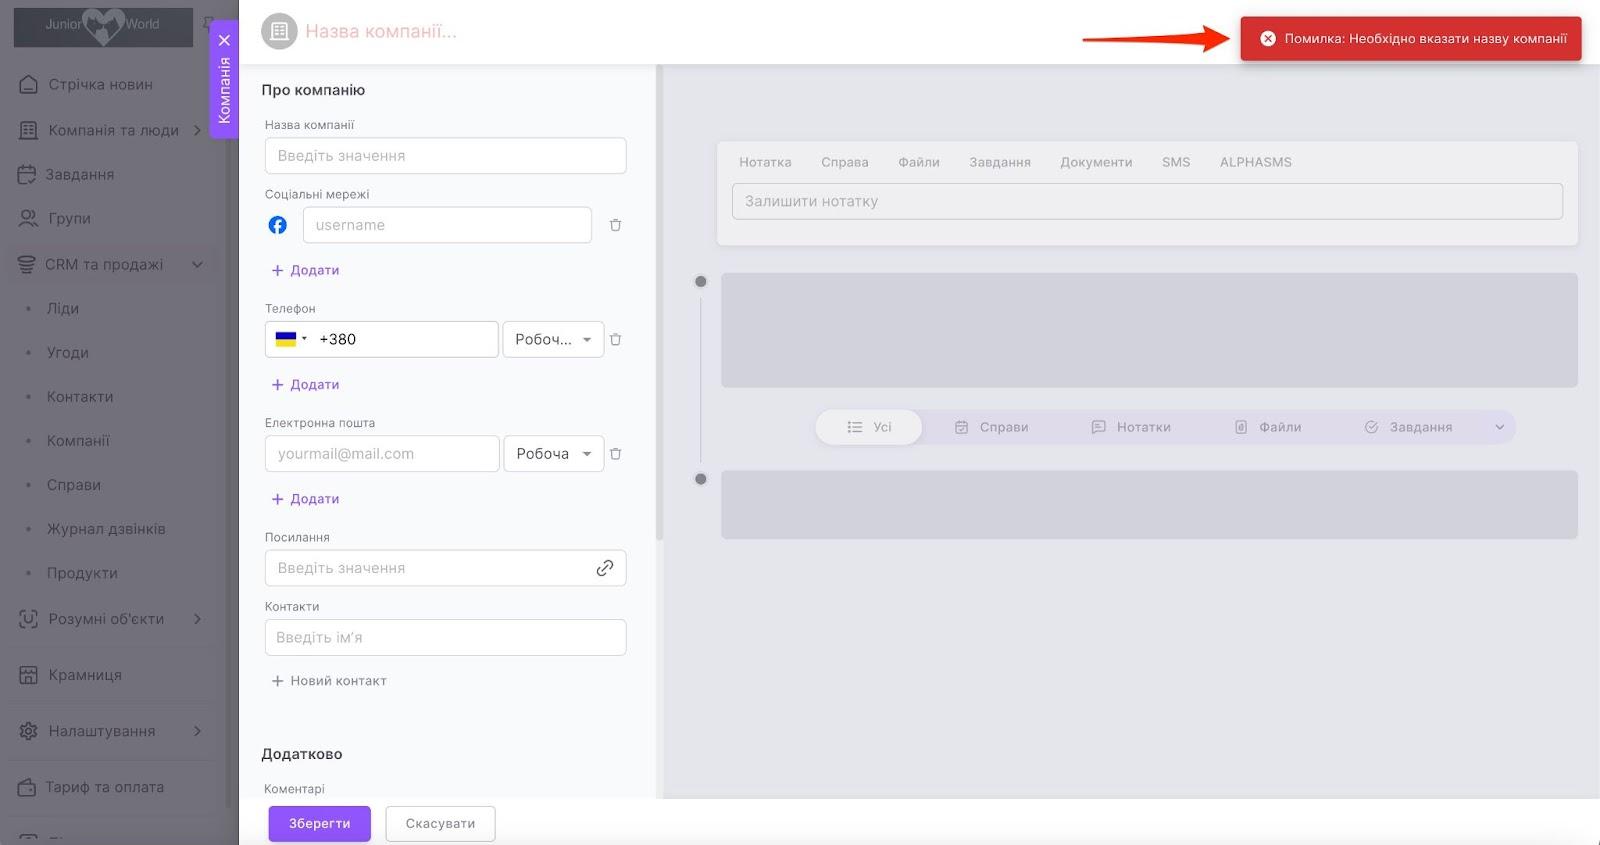Screen dimensions: 1600x845
Task: Switch to the Документи tab
Action: pos(1096,162)
